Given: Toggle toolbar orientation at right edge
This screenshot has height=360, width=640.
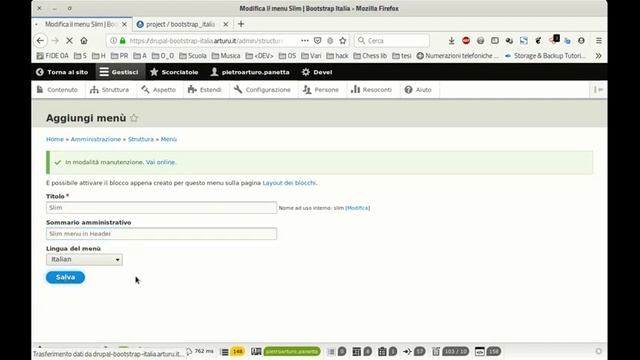Looking at the screenshot, I should coord(598,89).
